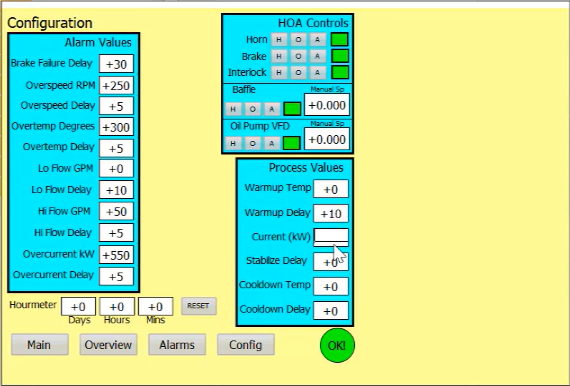
Task: Set Brake control to Auto (A)
Action: coord(317,56)
